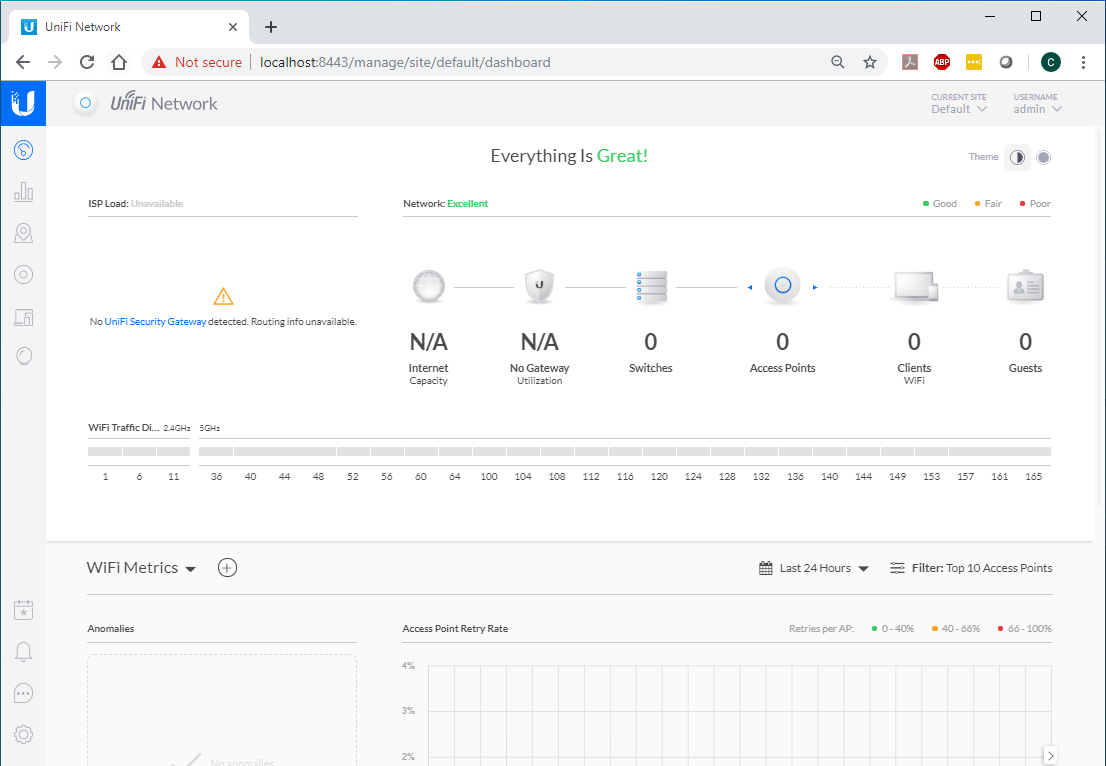Click the Switches stack icon
This screenshot has width=1106, height=766.
pos(651,286)
